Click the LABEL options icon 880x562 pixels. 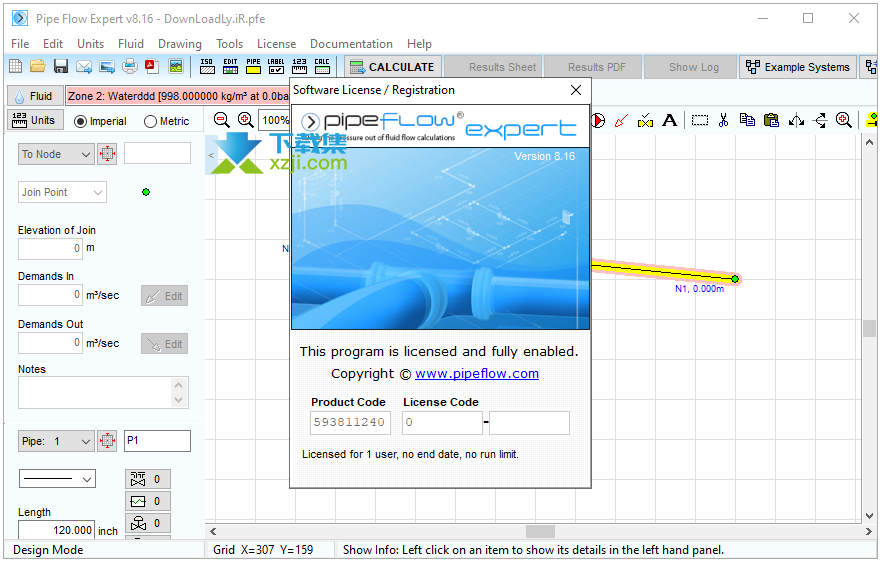[x=276, y=66]
